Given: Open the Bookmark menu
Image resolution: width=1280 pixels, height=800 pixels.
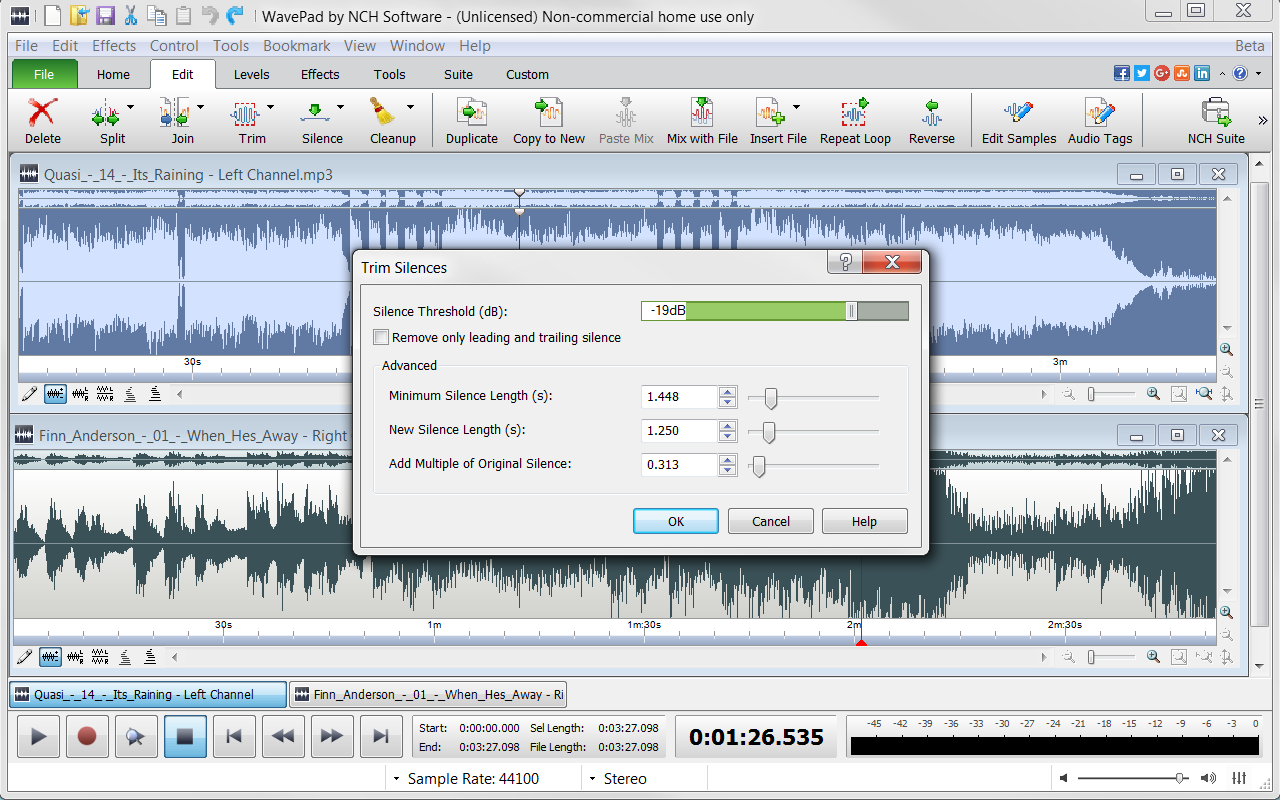Looking at the screenshot, I should click(296, 45).
